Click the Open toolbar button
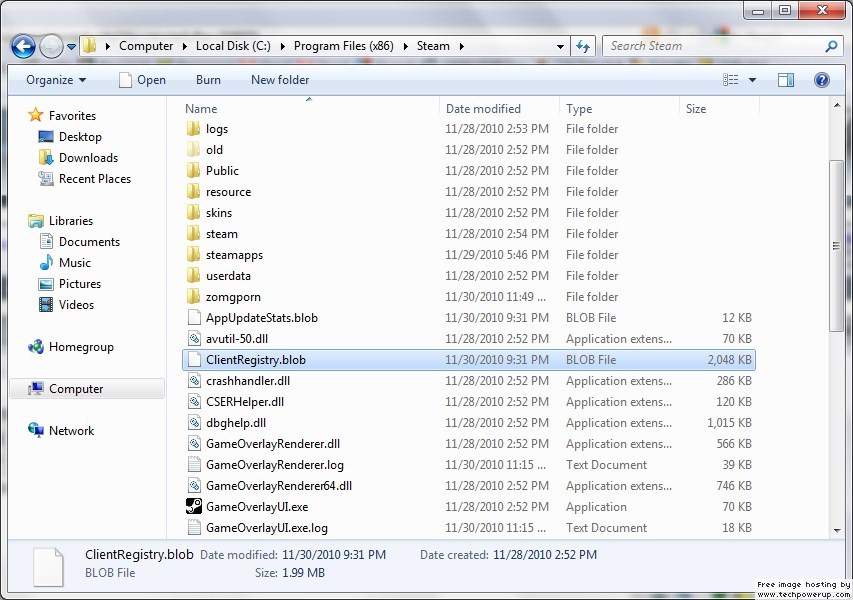 tap(142, 80)
